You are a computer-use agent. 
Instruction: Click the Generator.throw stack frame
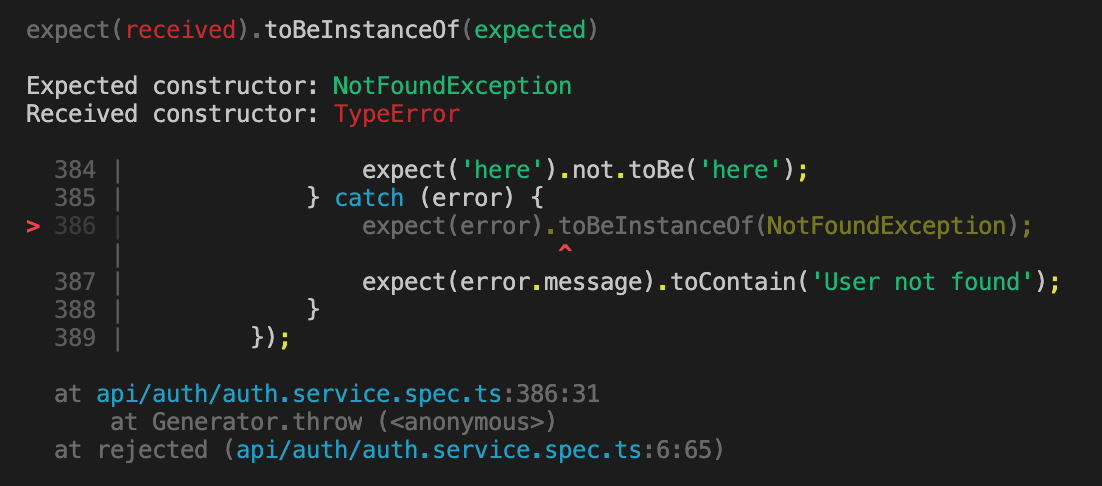click(332, 422)
